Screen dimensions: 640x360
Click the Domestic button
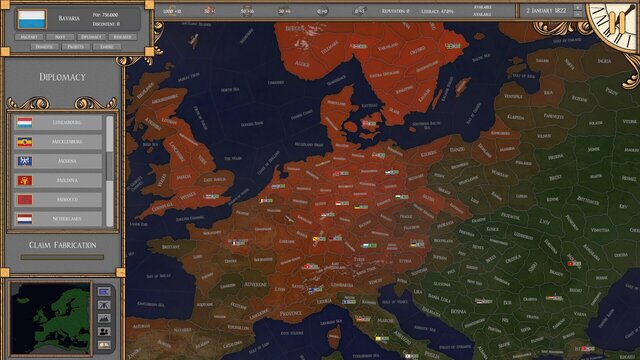click(x=44, y=47)
